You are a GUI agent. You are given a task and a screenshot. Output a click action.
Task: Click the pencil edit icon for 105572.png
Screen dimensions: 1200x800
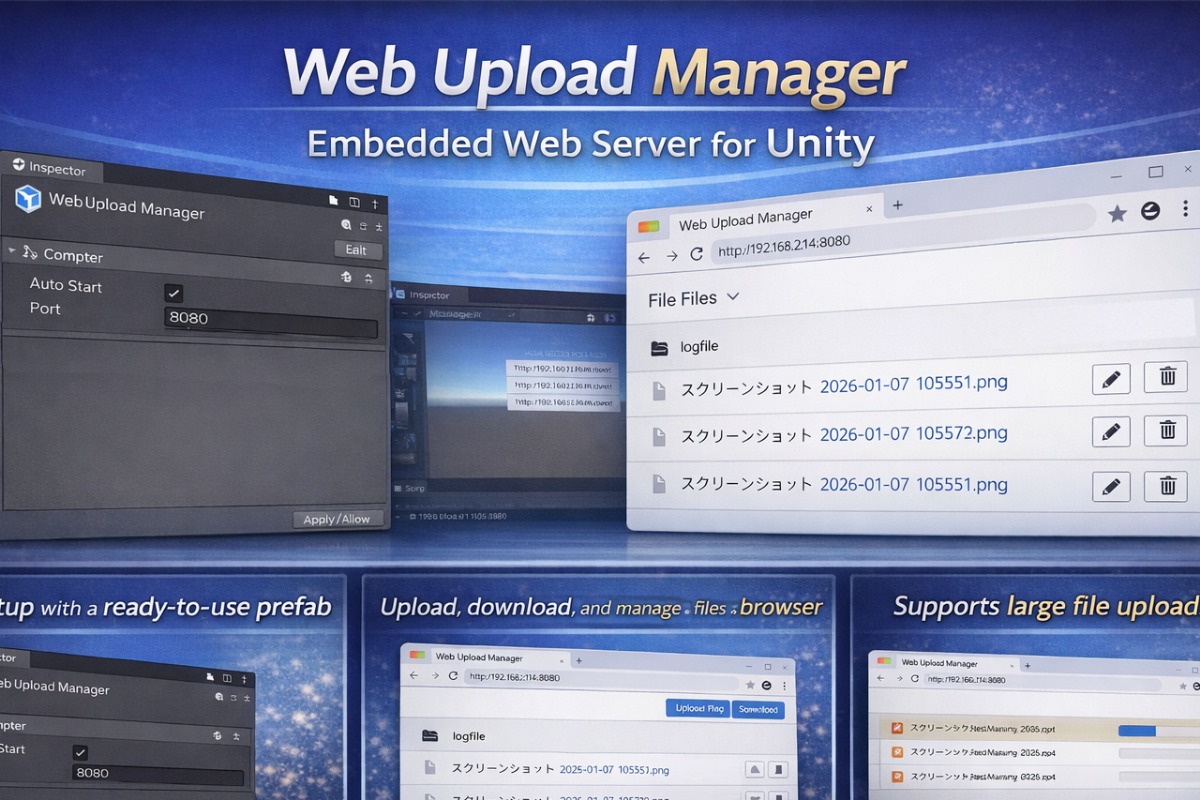pyautogui.click(x=1111, y=432)
